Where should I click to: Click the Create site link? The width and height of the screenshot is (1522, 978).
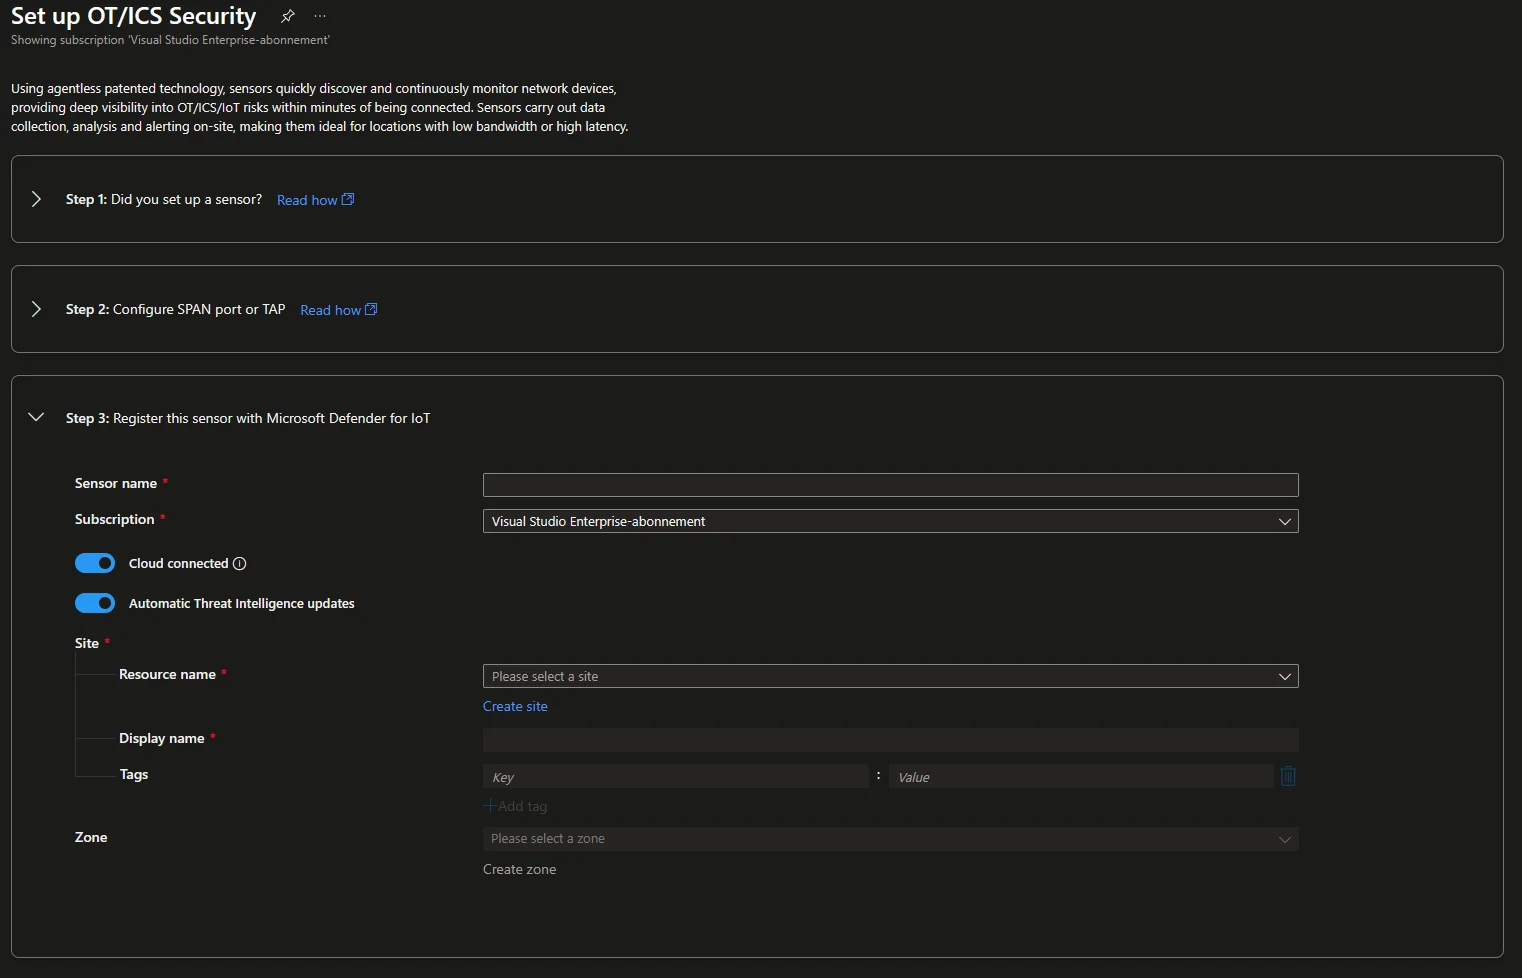click(515, 706)
